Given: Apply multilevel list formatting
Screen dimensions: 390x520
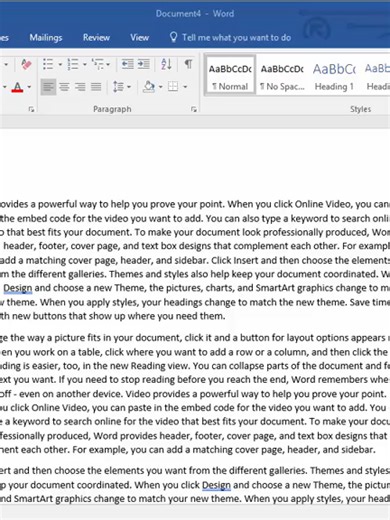Looking at the screenshot, I should tap(98, 64).
